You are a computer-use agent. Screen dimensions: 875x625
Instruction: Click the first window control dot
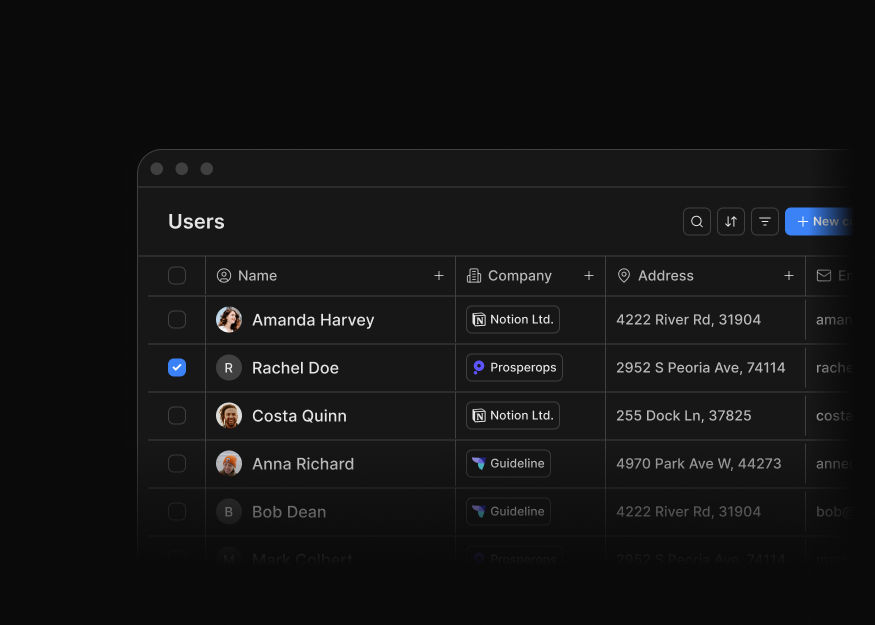[x=157, y=169]
